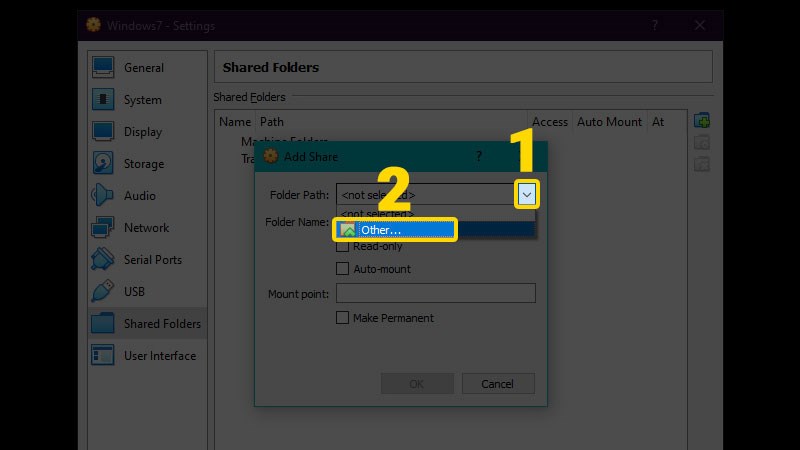The image size is (800, 450).
Task: Click the add shared folder plus icon
Action: [702, 121]
